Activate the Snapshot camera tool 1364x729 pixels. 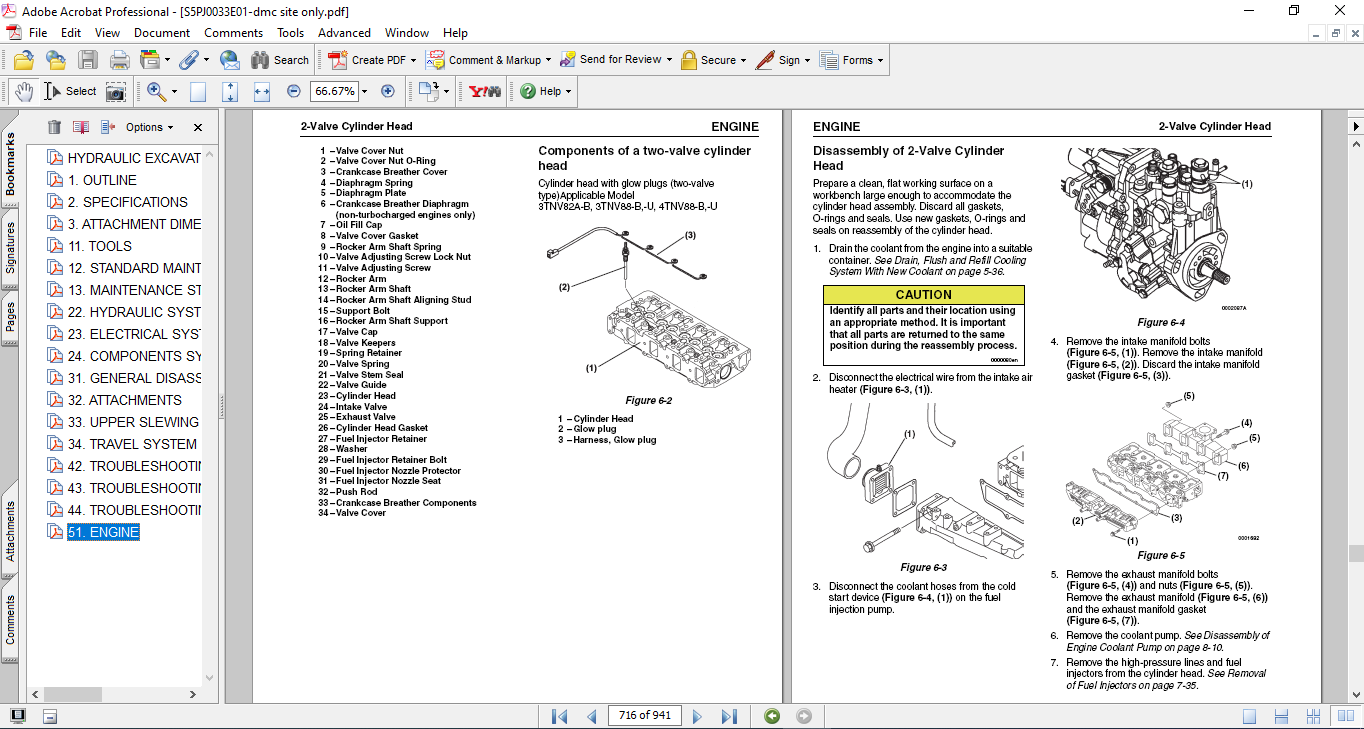click(116, 91)
